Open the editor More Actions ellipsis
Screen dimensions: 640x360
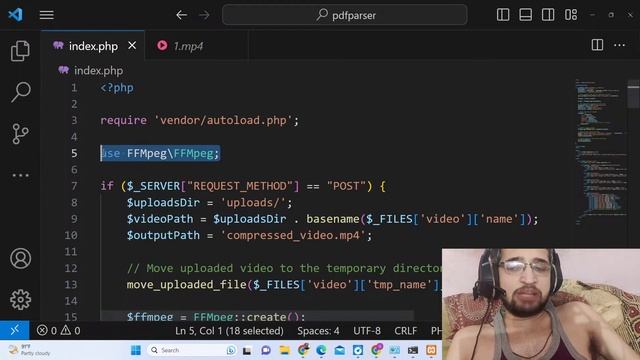click(x=620, y=45)
